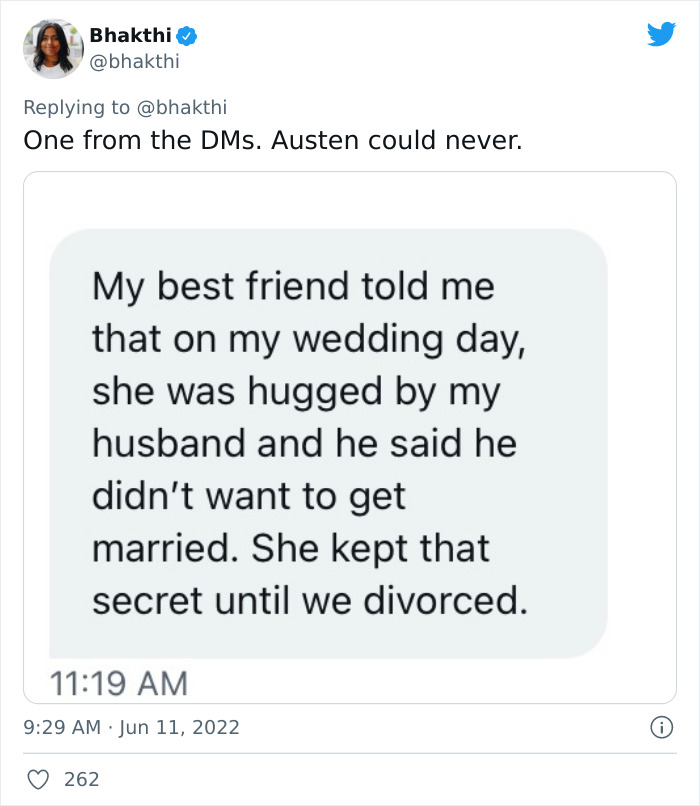The width and height of the screenshot is (700, 806).
Task: Click Bhakthi's profile avatar photo
Action: click(53, 48)
